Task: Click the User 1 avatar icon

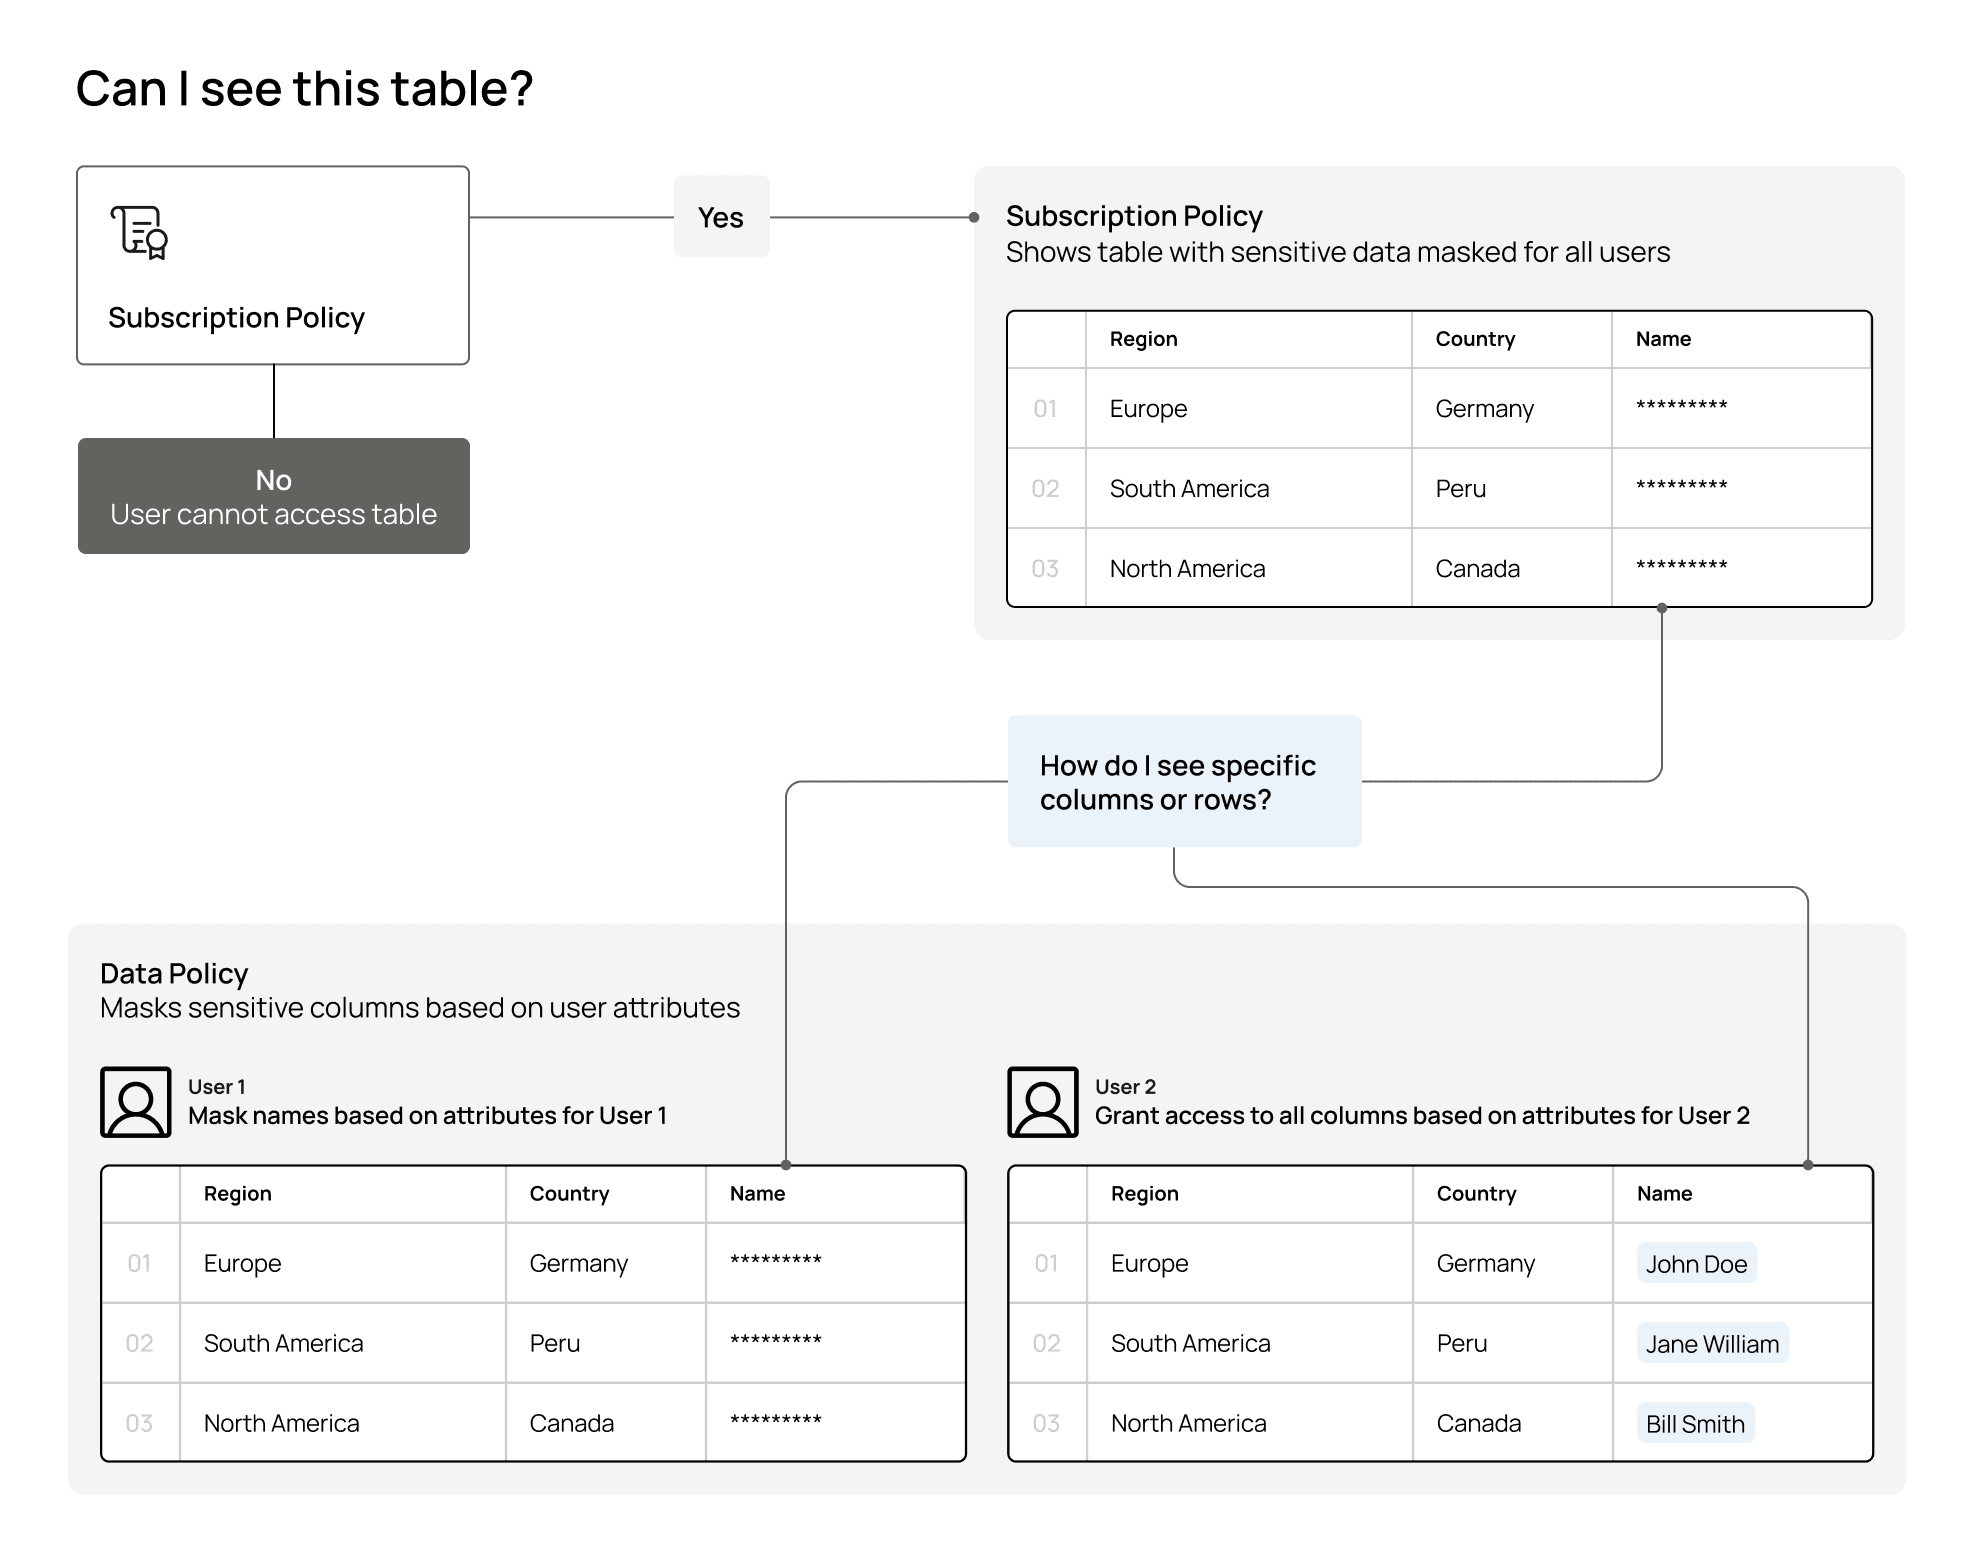Action: click(136, 1102)
